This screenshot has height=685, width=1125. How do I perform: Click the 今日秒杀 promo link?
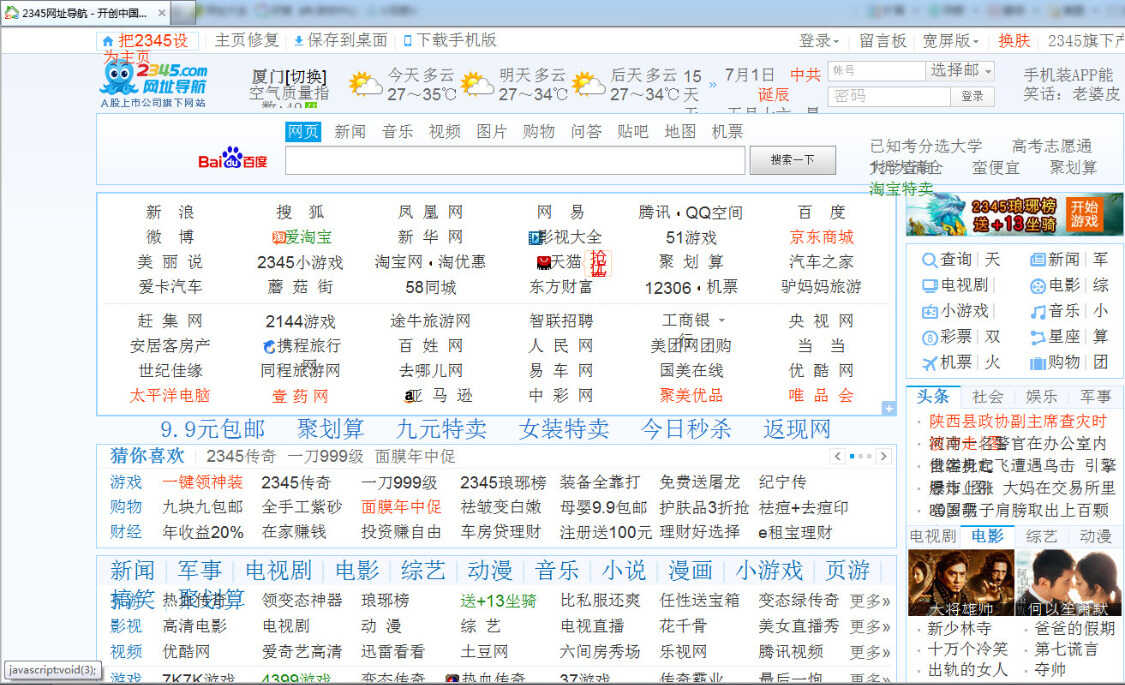tap(686, 430)
